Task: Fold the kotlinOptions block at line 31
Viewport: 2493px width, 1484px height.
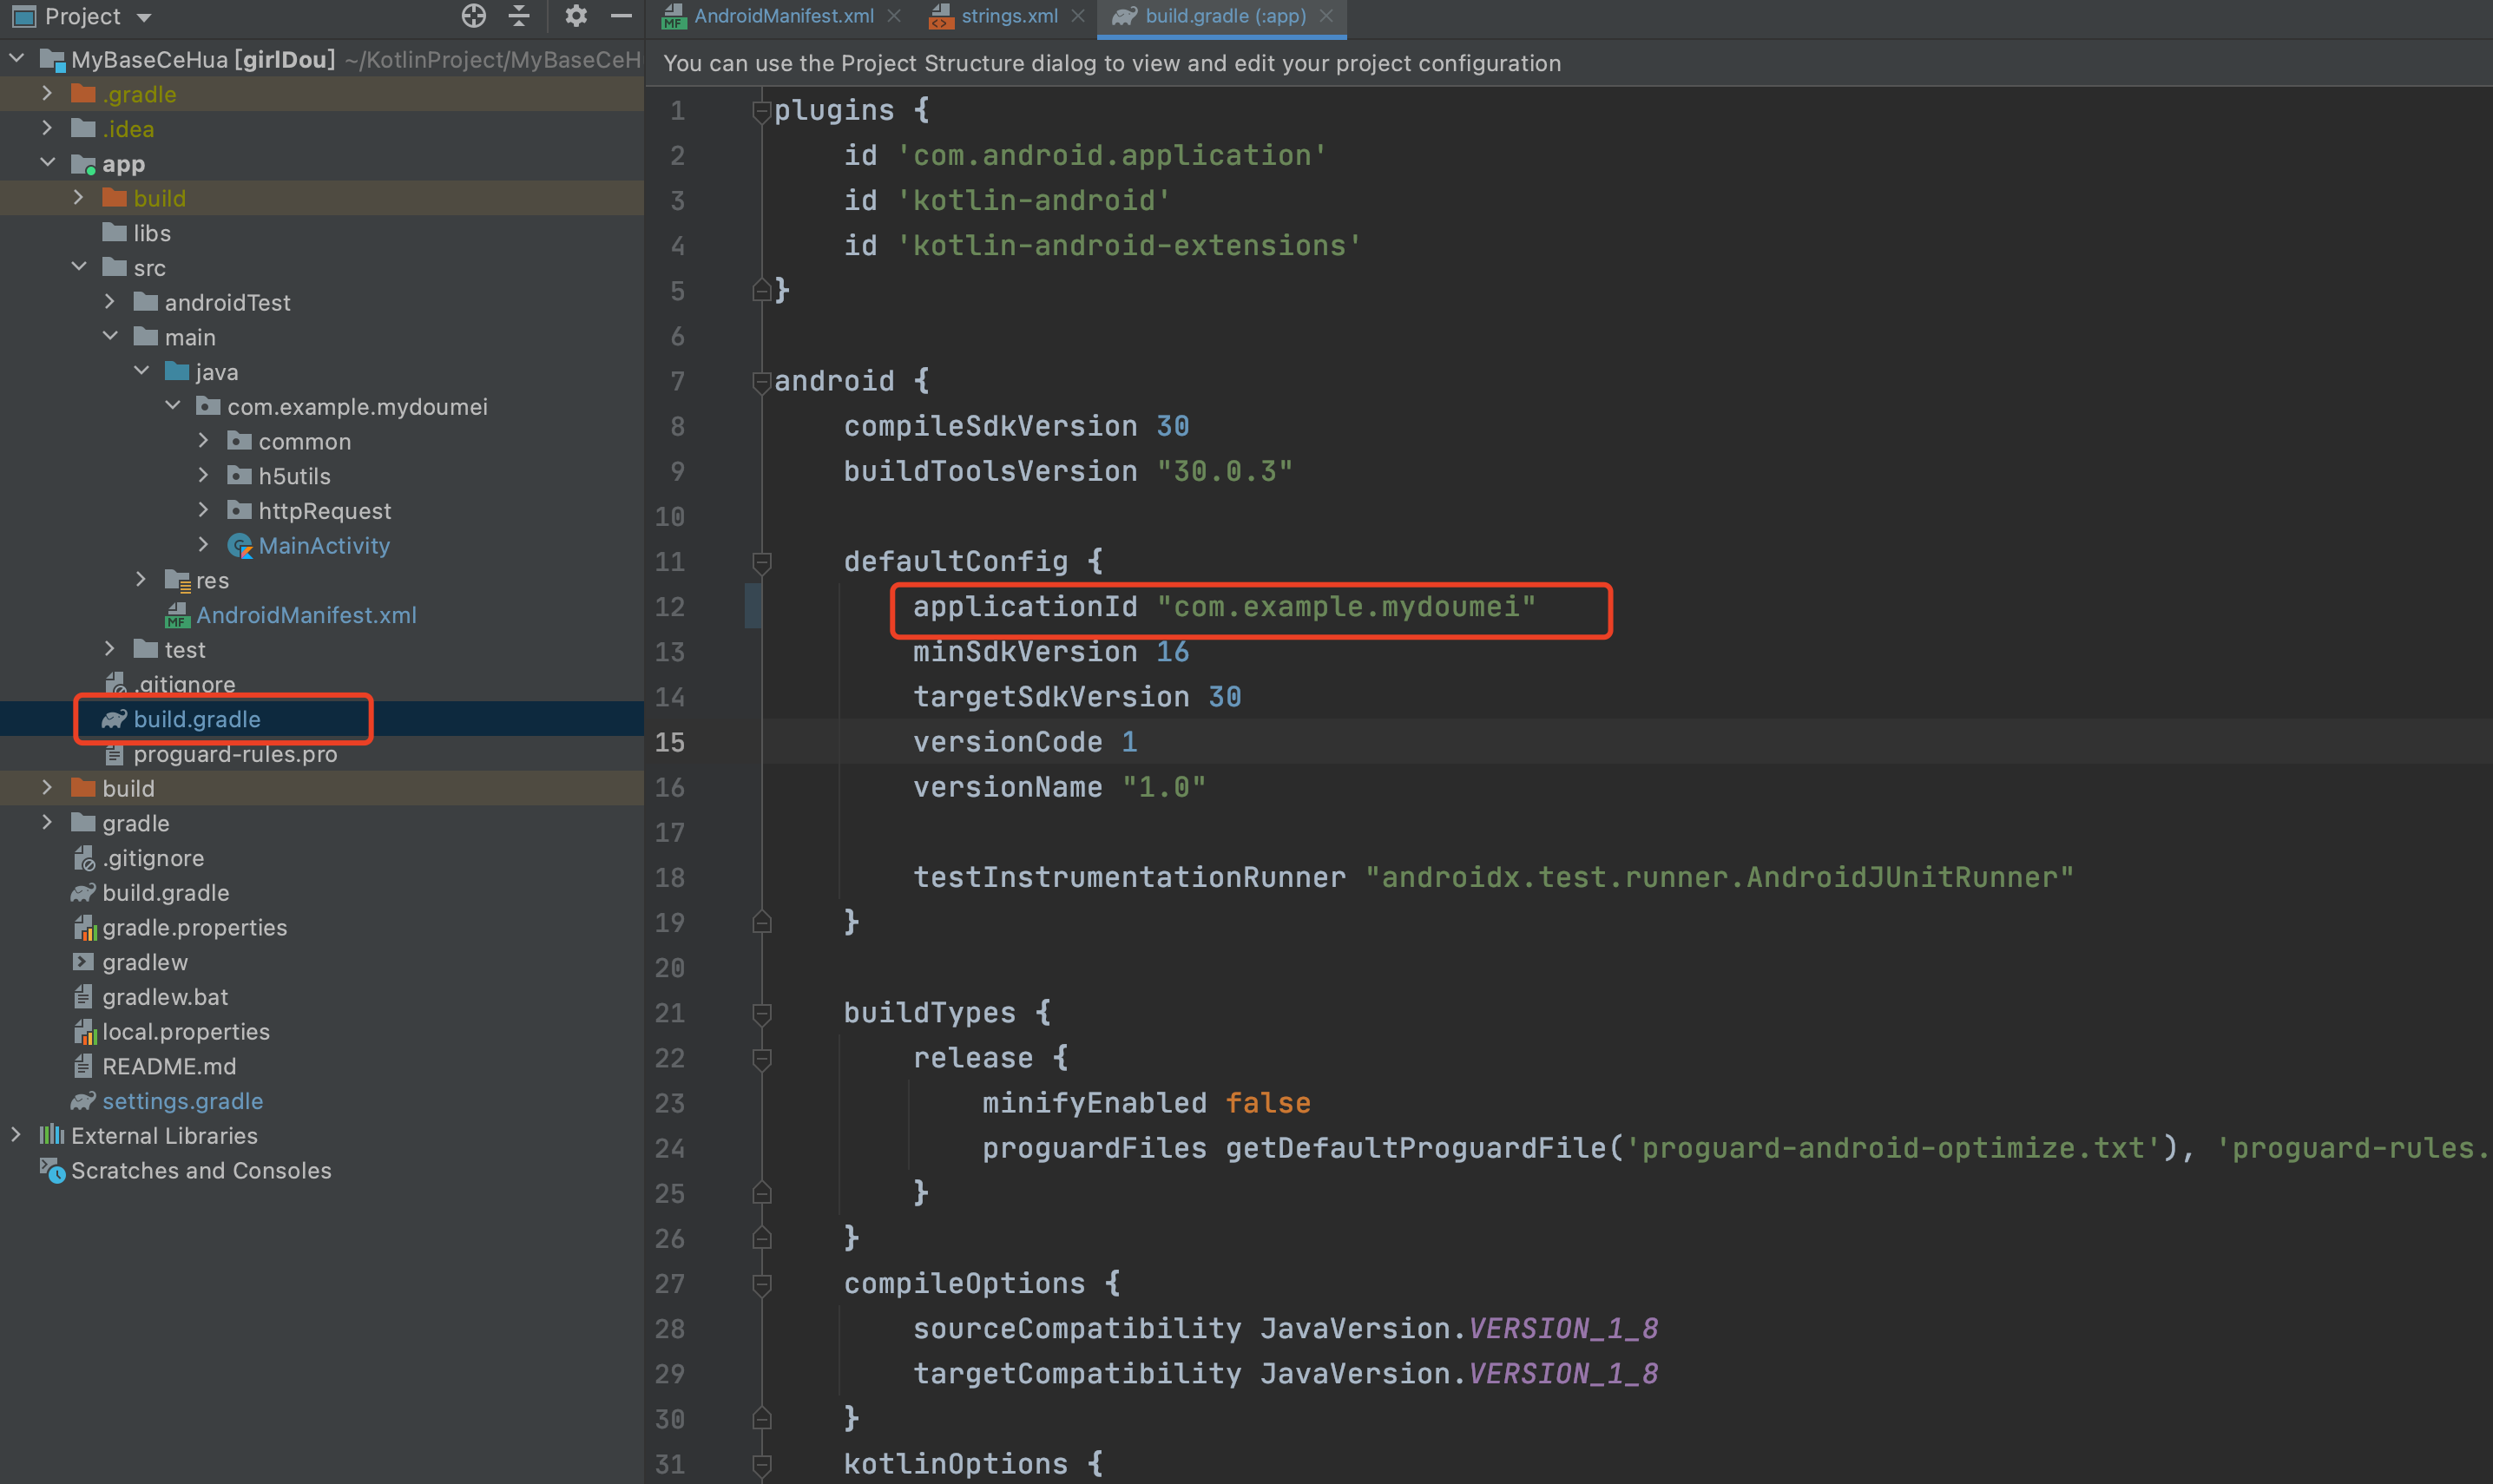Action: (x=761, y=1464)
